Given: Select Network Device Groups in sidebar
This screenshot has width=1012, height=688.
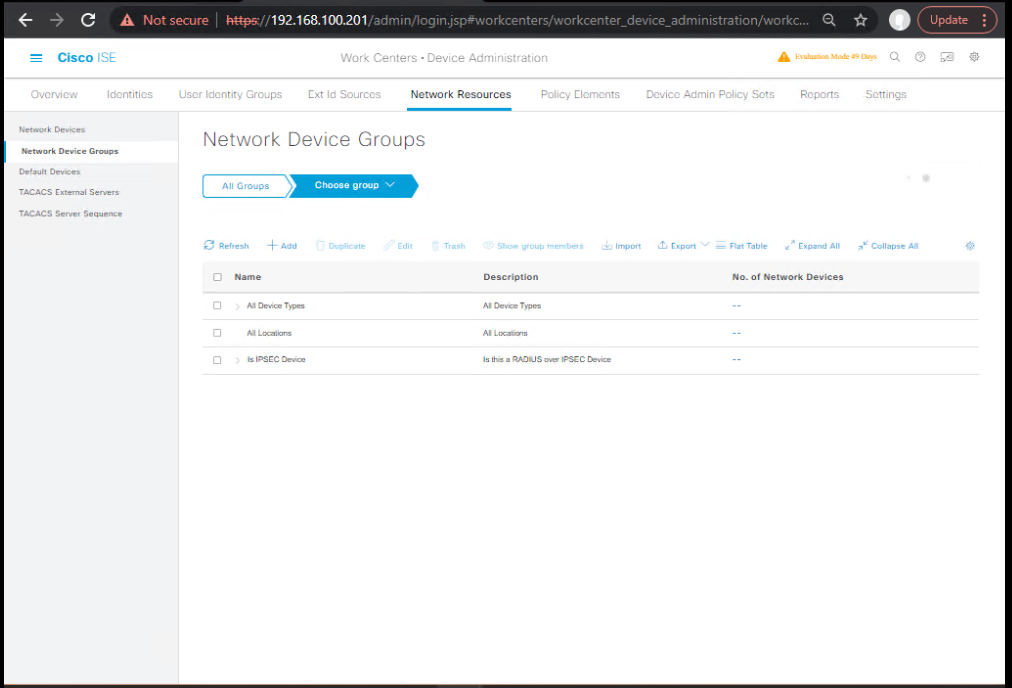Looking at the screenshot, I should [x=70, y=151].
